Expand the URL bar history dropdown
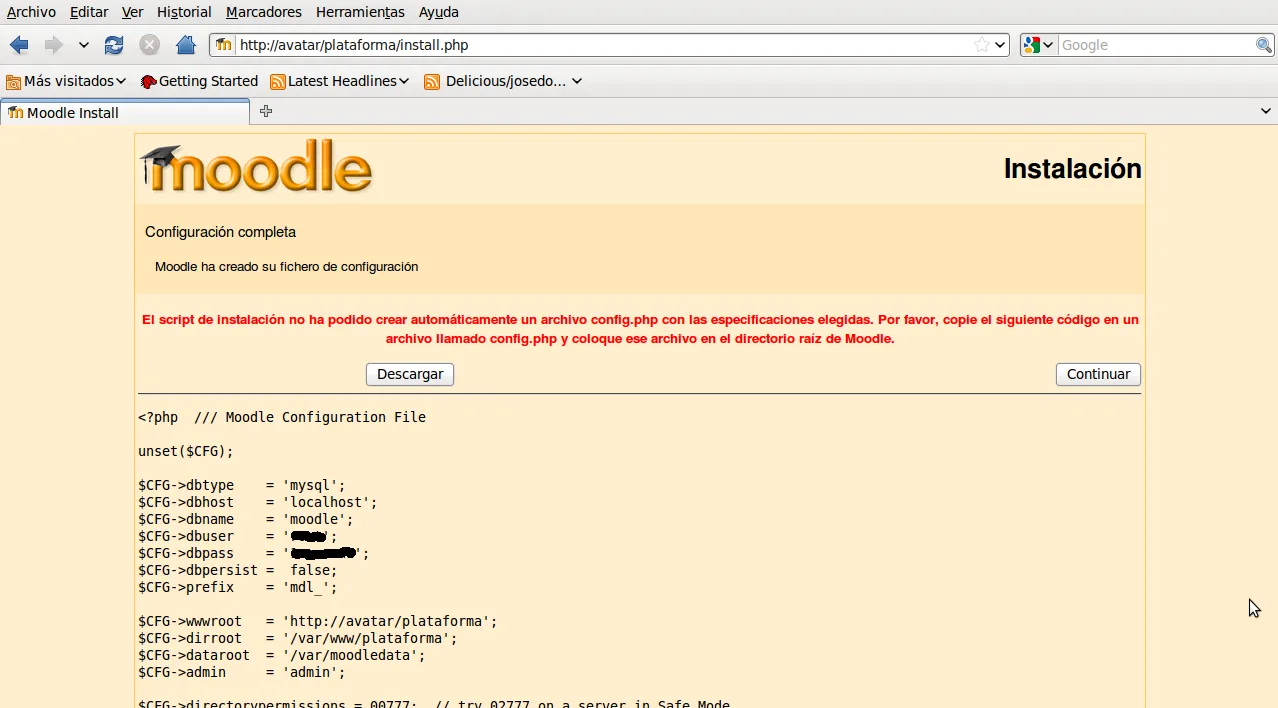This screenshot has width=1278, height=708. click(x=1000, y=45)
